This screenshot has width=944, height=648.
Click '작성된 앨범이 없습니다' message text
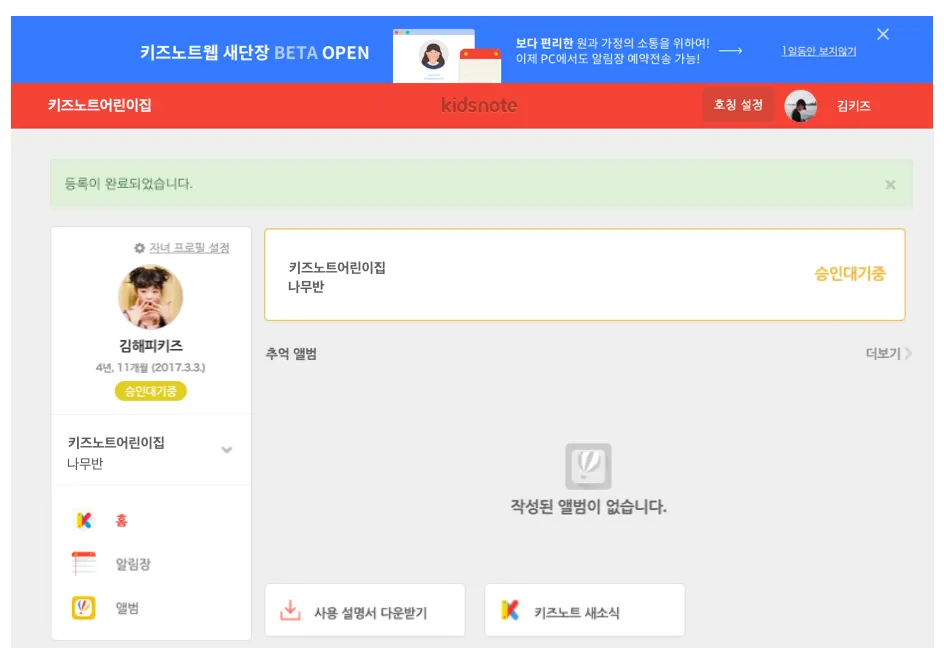point(588,506)
